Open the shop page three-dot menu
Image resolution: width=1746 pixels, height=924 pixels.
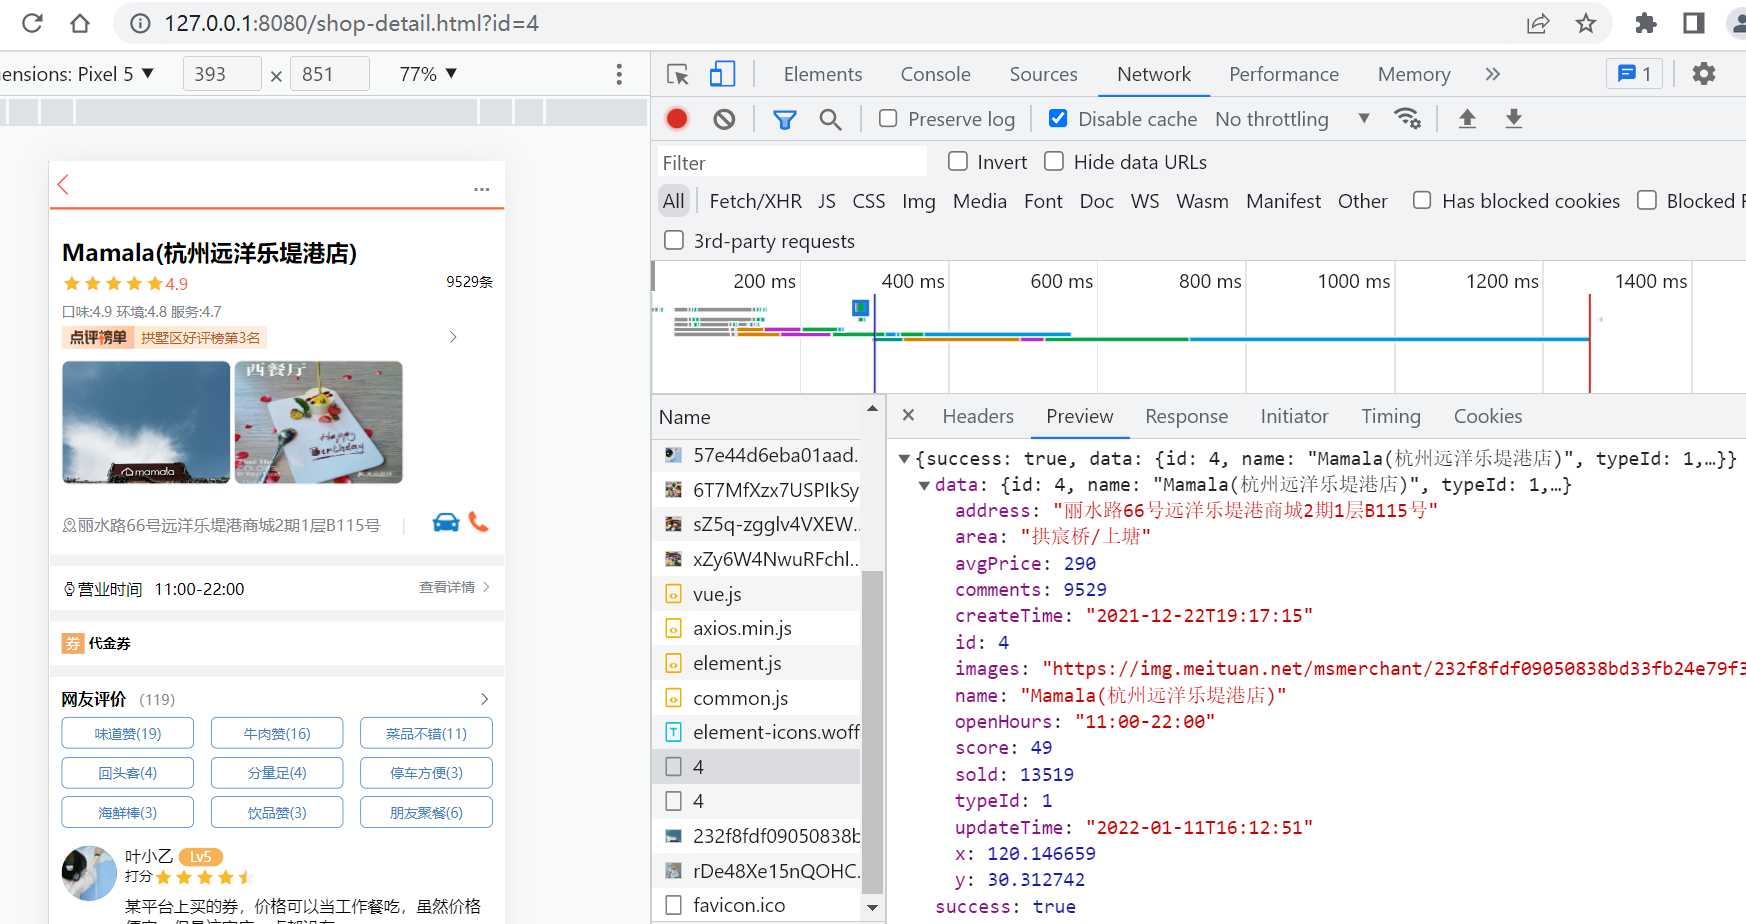pos(482,189)
